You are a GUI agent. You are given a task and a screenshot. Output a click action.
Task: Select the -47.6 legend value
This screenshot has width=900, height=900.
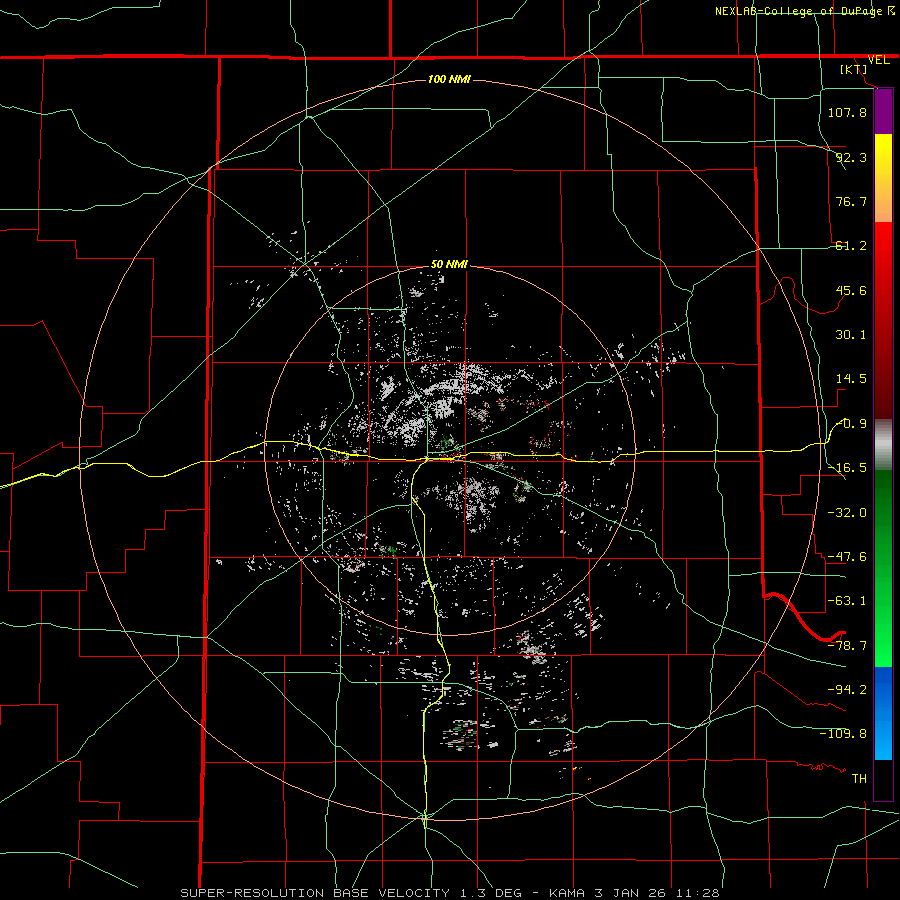coord(847,557)
